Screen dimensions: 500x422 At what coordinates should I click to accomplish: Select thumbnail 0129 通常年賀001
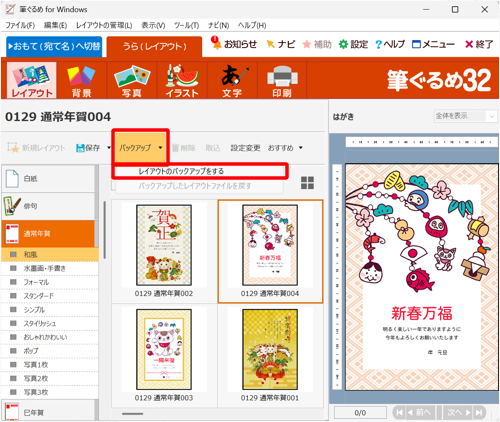(x=270, y=355)
